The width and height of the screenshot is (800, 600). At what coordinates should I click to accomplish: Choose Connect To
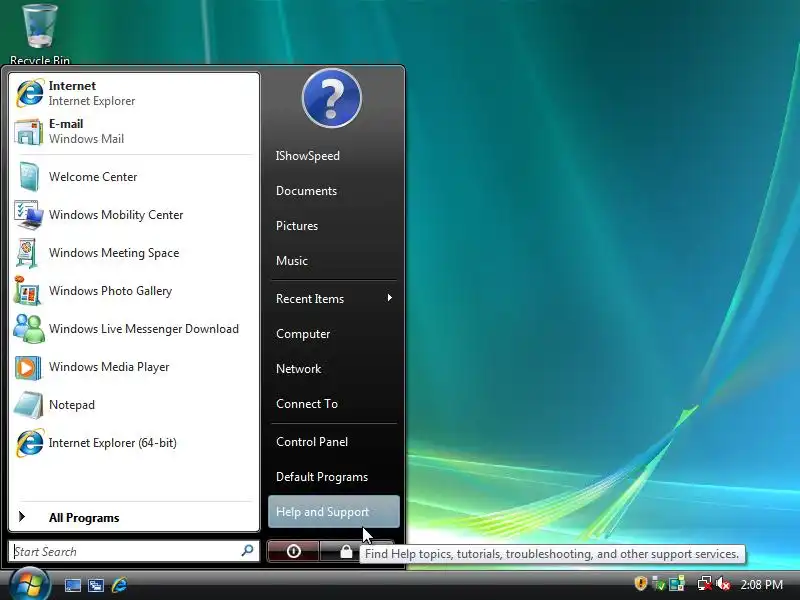coord(333,404)
